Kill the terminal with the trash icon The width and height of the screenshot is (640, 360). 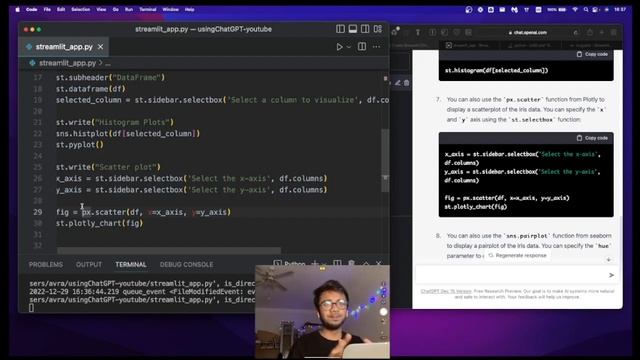351,263
